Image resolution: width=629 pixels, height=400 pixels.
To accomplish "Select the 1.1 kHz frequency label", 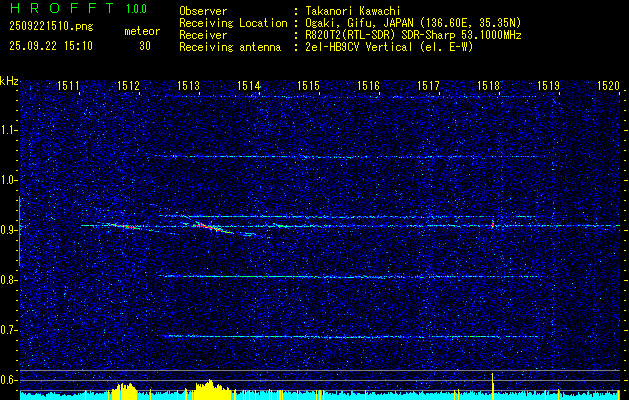I will point(9,130).
